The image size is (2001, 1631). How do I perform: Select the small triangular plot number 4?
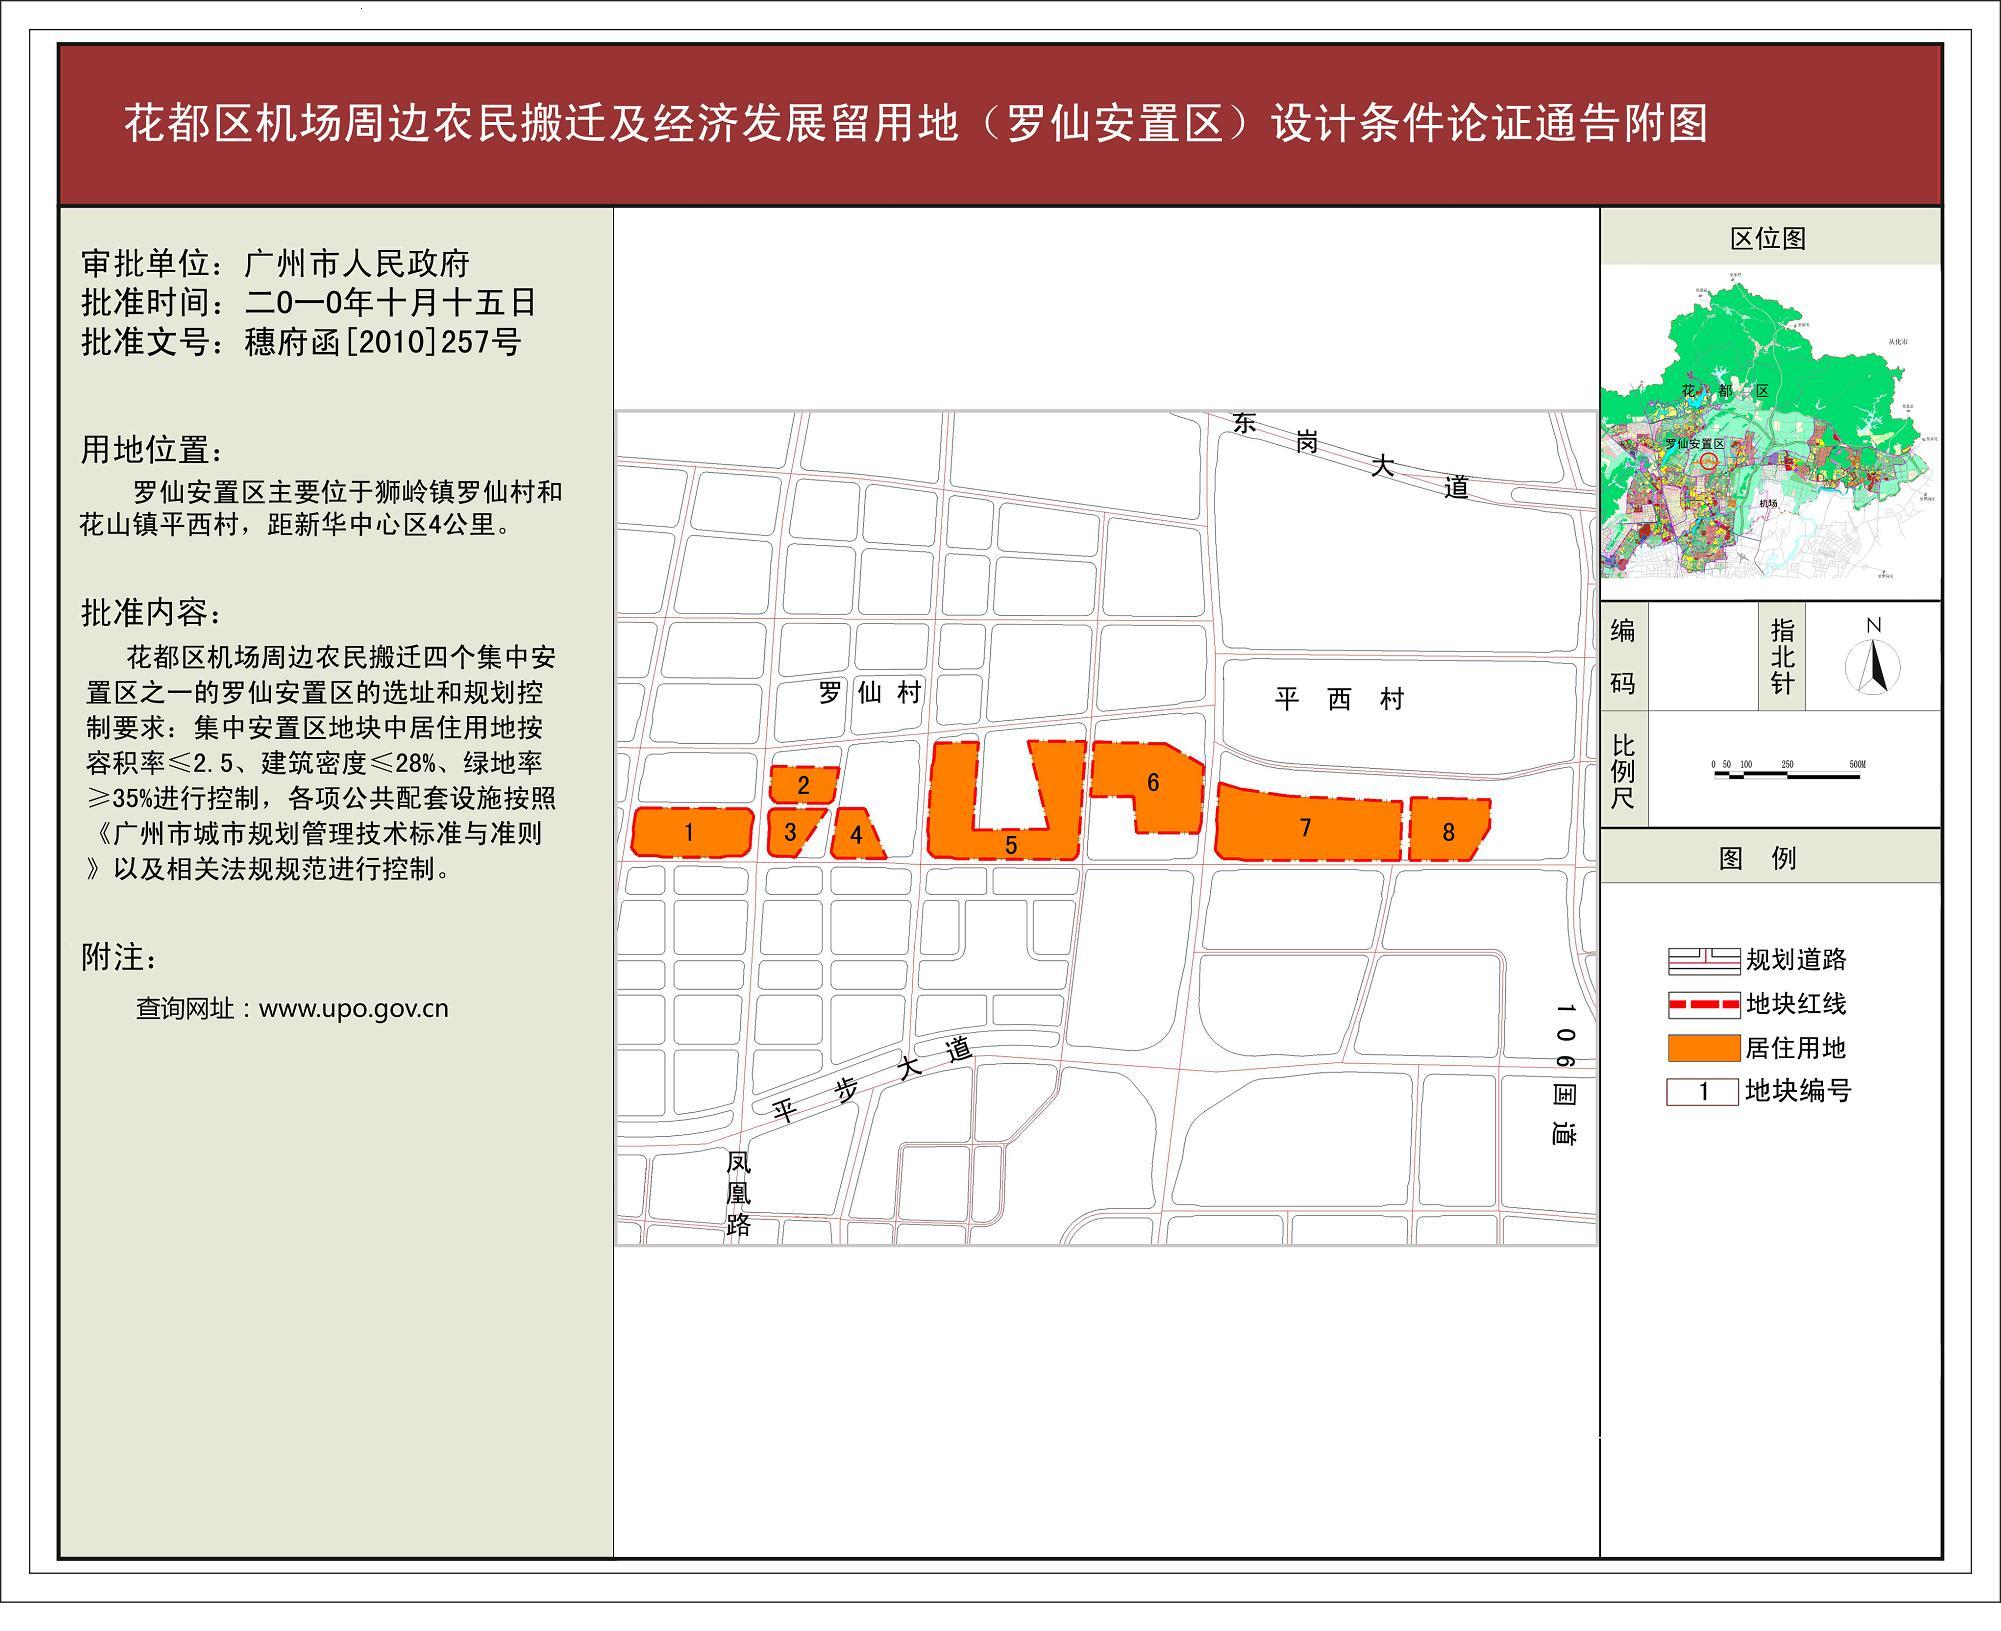coord(856,835)
